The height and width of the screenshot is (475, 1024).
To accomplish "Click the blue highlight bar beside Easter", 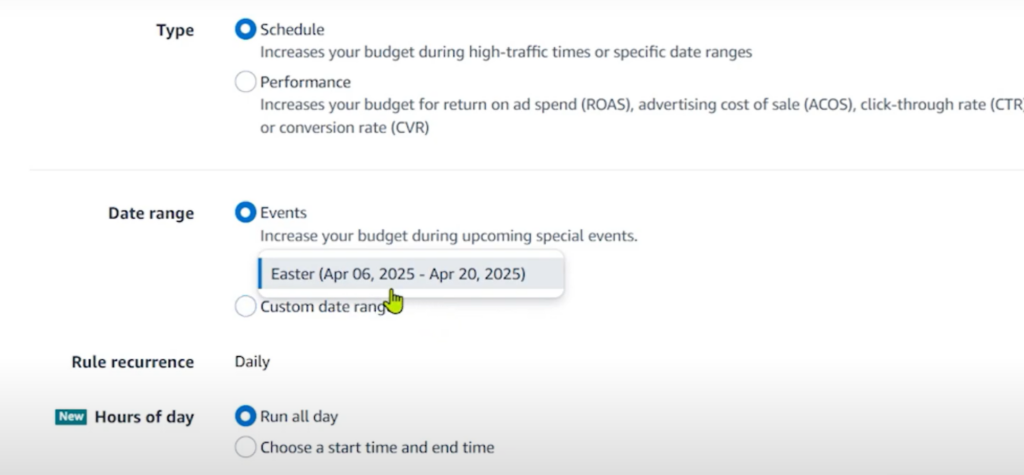I will [260, 274].
